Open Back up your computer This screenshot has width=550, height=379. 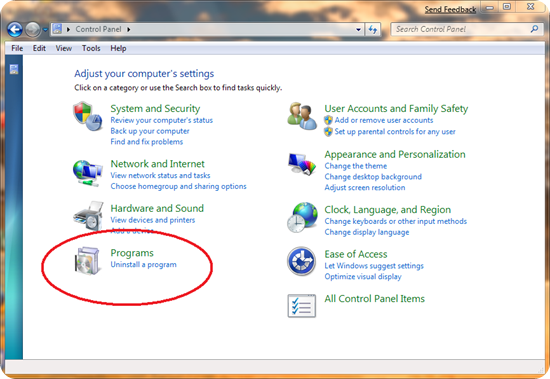pos(150,131)
